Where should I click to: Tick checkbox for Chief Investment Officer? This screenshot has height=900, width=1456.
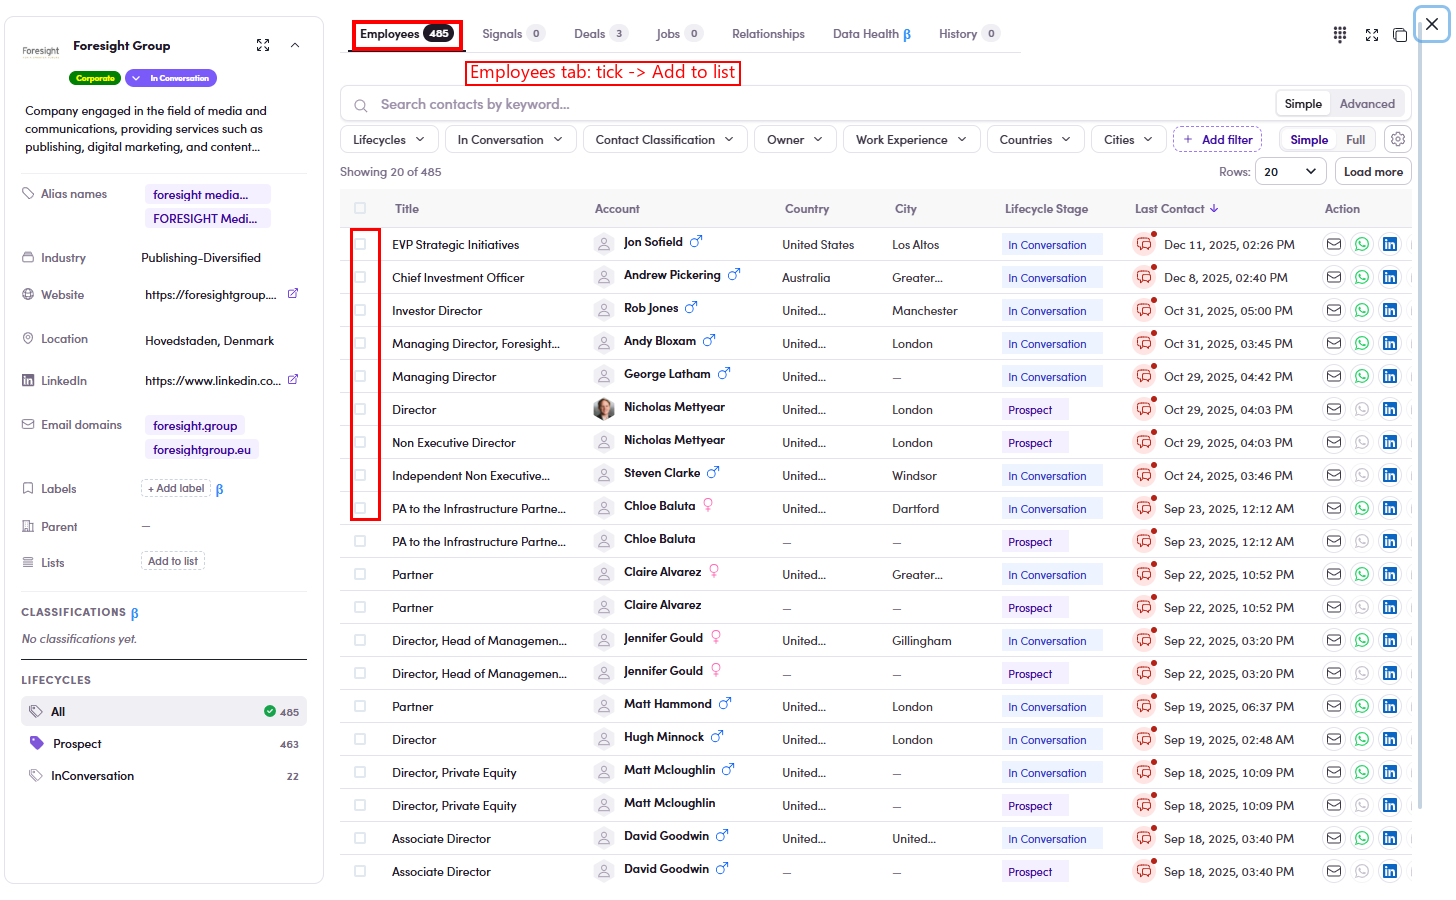click(x=360, y=277)
